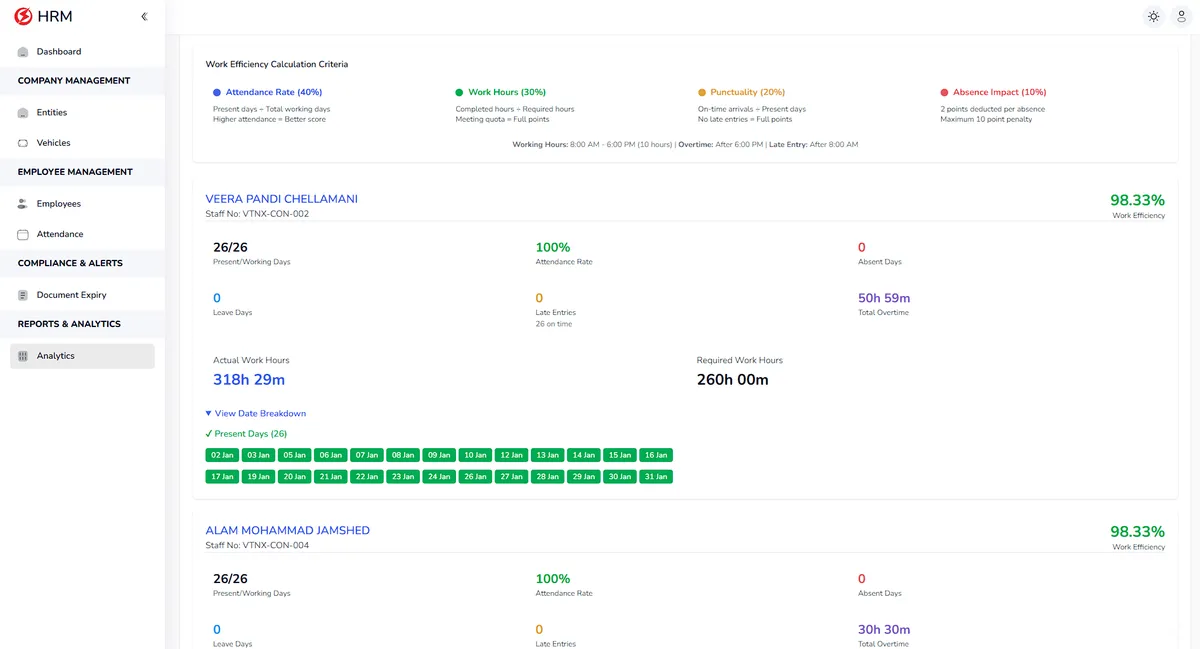Click the Attendance Rate (40%) label
The height and width of the screenshot is (649, 1200).
tap(274, 92)
